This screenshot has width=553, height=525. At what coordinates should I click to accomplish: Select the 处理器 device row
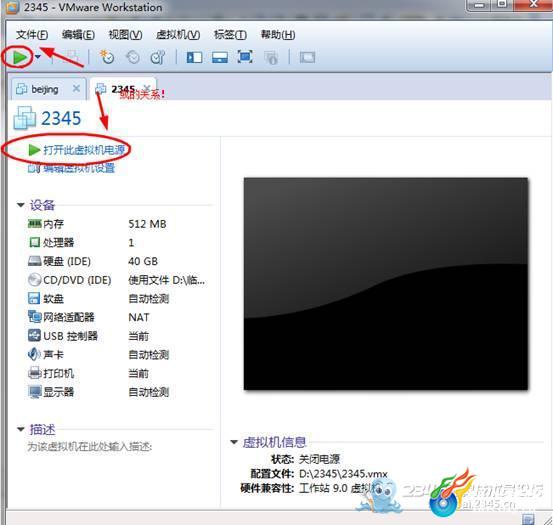[116, 243]
